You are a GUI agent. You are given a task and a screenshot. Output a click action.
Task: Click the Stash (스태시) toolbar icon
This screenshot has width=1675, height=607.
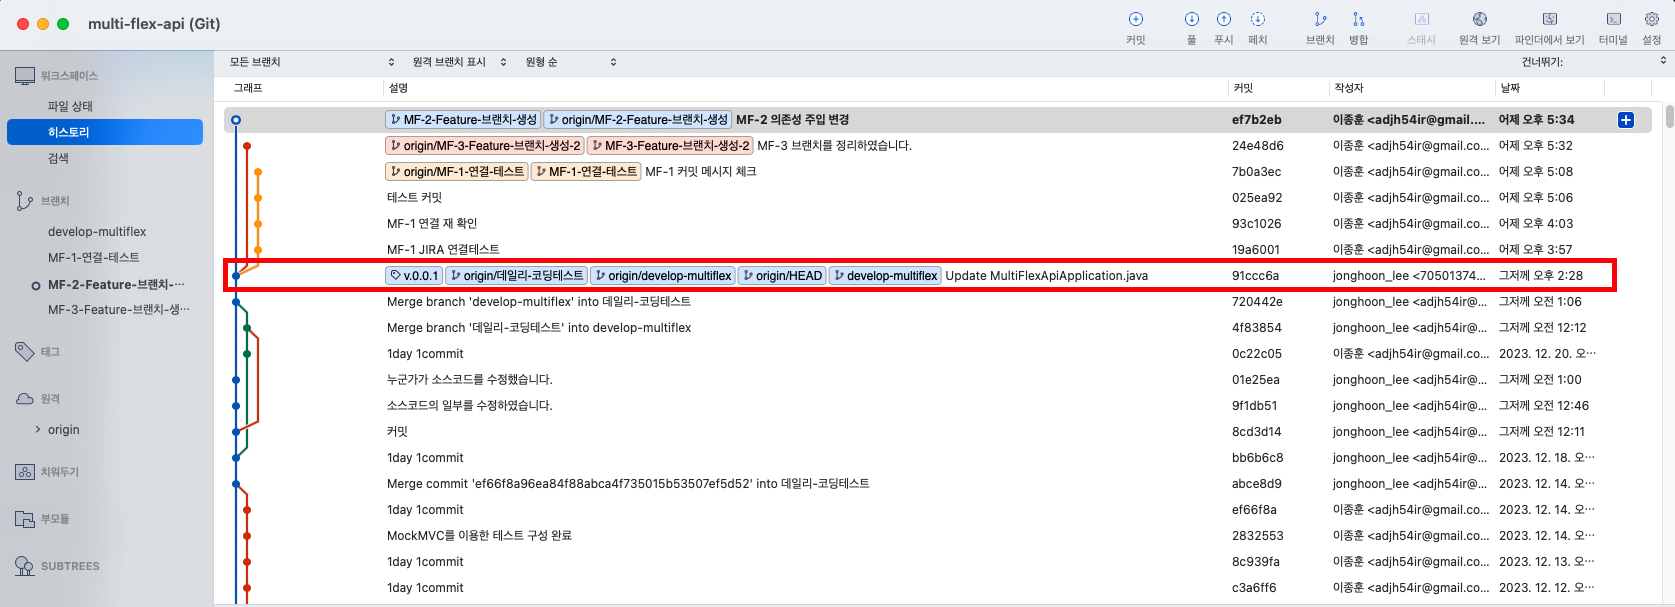(x=1421, y=19)
